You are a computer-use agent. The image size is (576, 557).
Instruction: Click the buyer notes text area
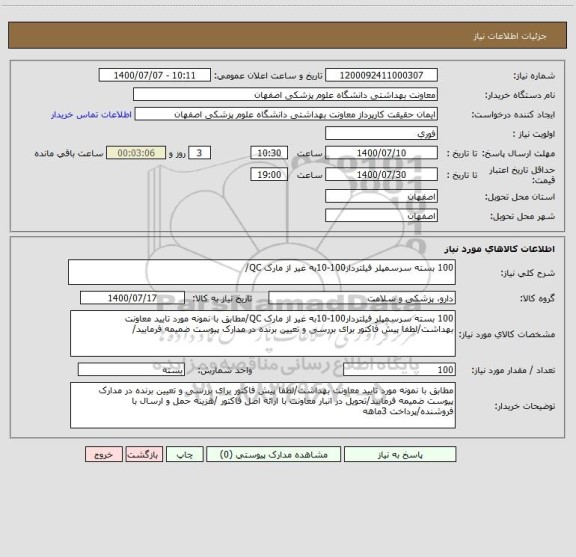pos(263,405)
